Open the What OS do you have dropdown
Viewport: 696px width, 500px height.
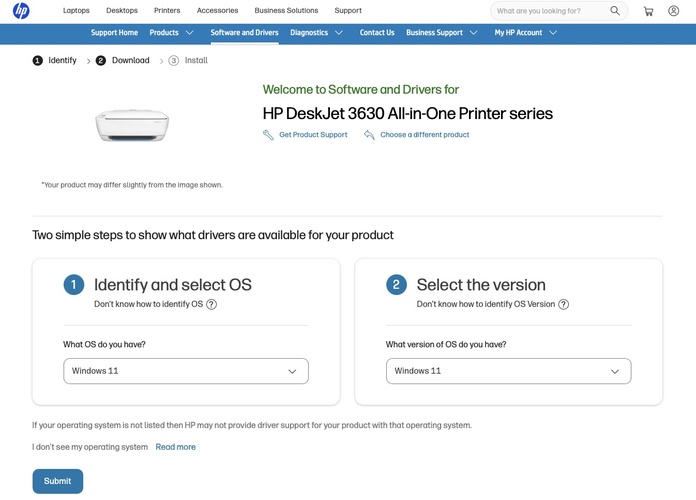click(x=186, y=371)
